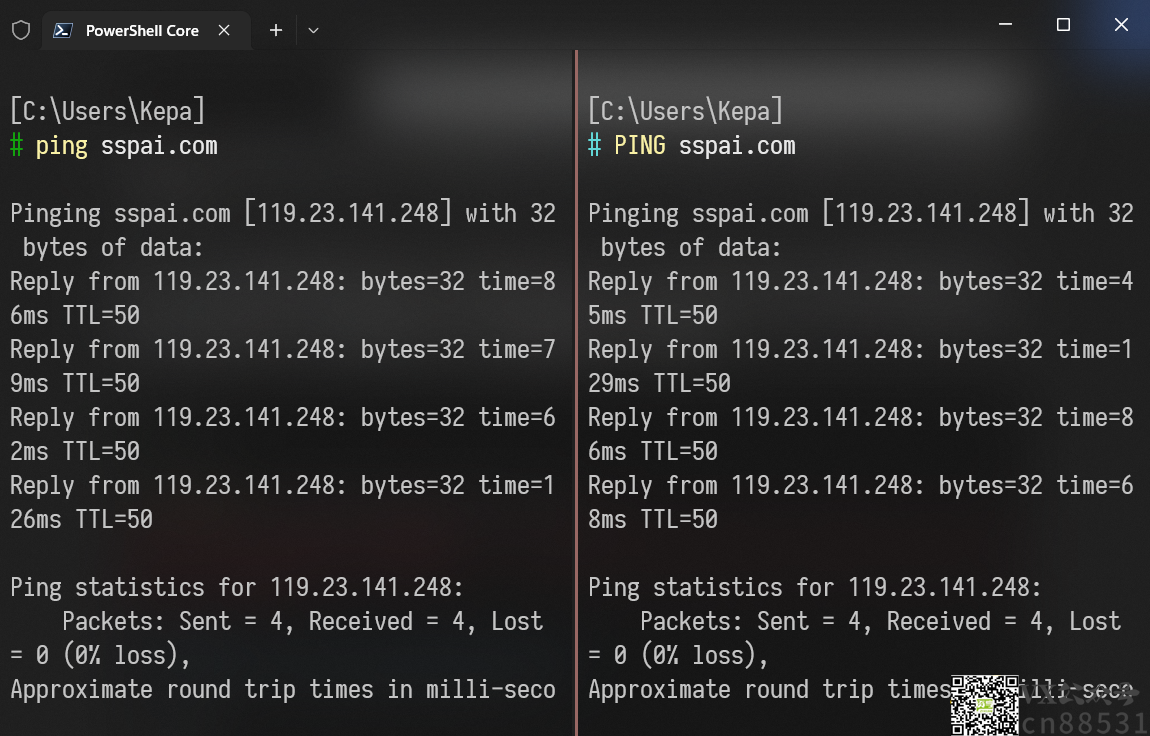
Task: Minimize the terminal window
Action: tap(1006, 24)
